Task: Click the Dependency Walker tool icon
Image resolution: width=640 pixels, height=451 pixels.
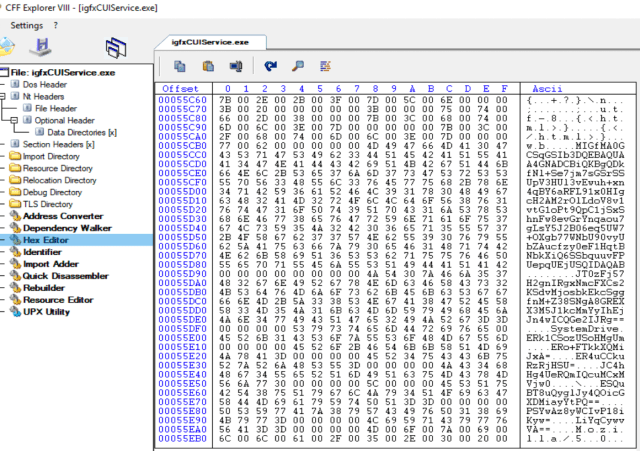Action: pos(15,228)
